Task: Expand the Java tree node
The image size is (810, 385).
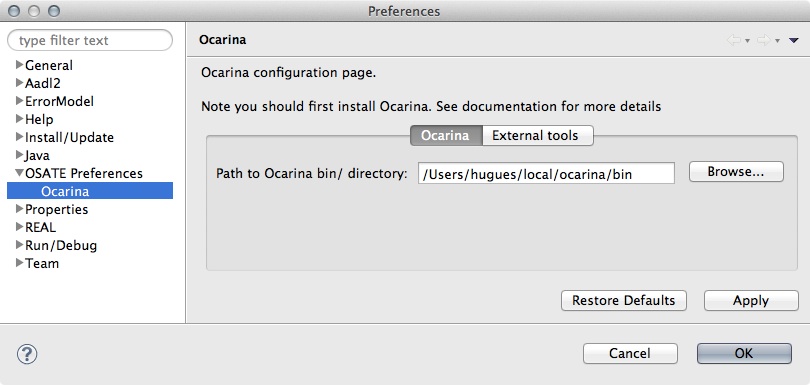Action: [20, 155]
